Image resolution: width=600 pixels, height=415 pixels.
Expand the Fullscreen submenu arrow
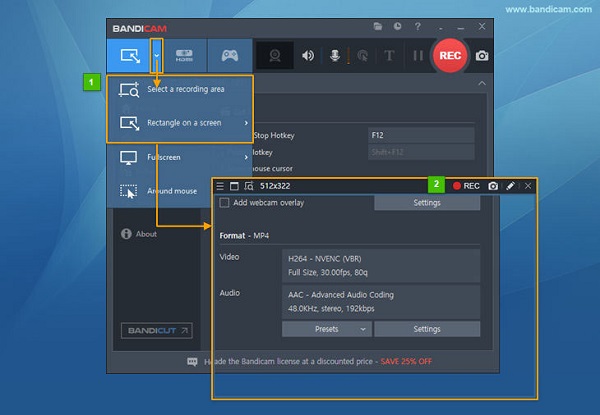point(246,157)
